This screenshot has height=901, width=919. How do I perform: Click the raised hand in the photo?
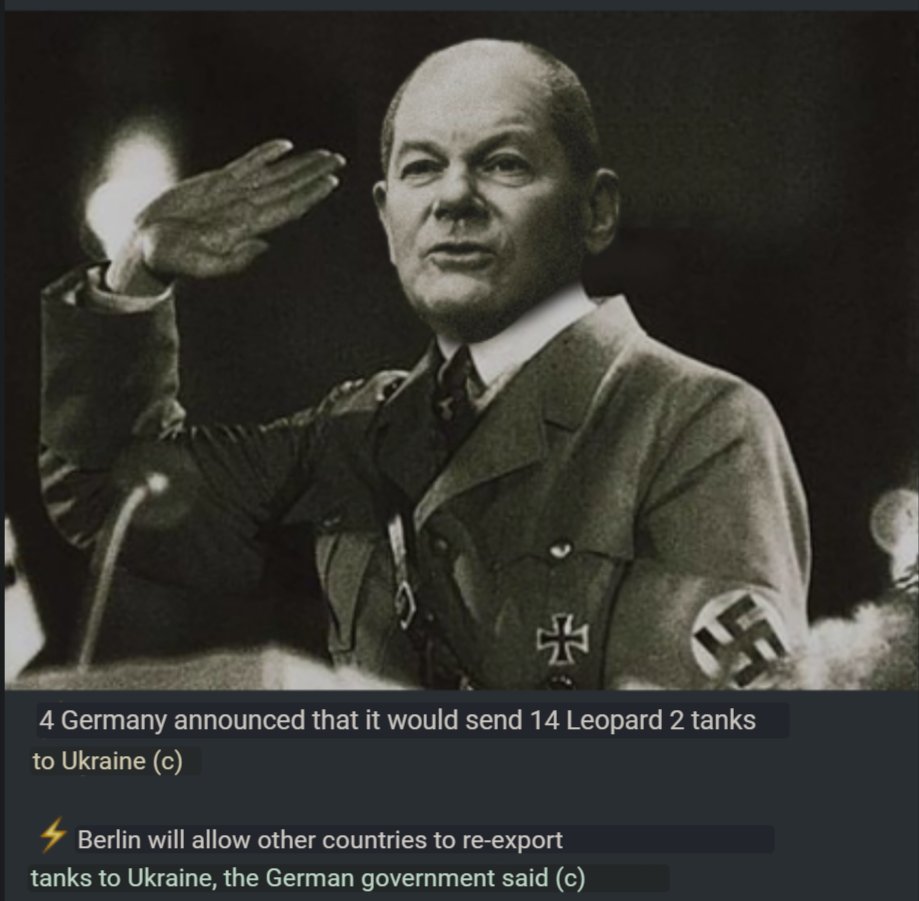[240, 208]
